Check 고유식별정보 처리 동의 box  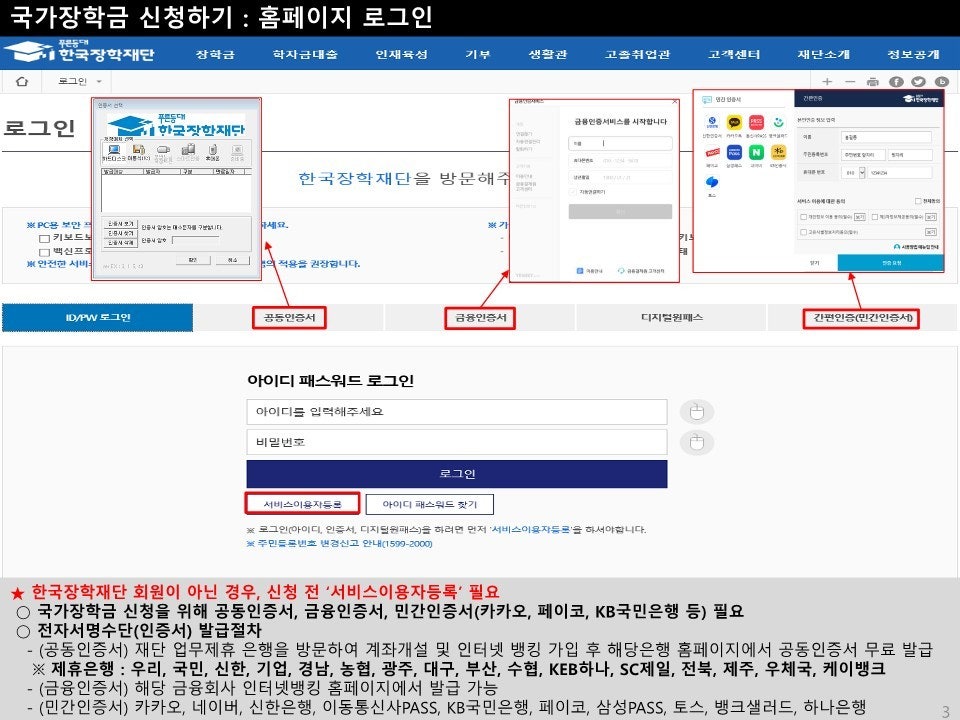point(803,232)
